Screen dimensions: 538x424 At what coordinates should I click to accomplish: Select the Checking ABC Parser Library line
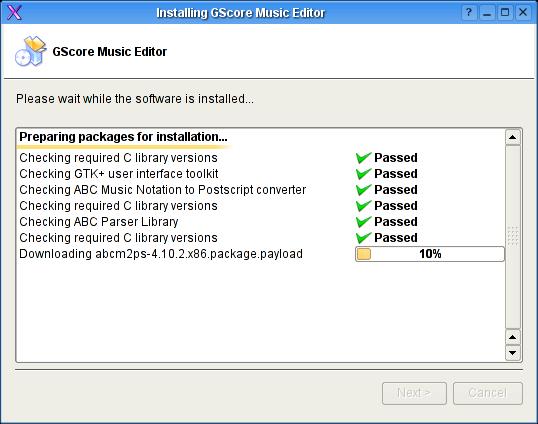[x=99, y=222]
